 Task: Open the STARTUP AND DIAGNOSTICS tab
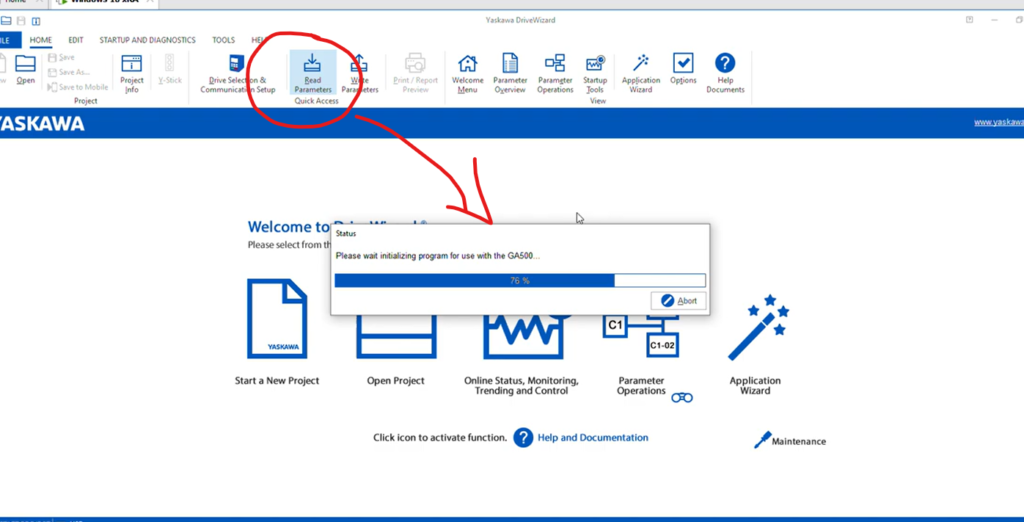[x=147, y=40]
